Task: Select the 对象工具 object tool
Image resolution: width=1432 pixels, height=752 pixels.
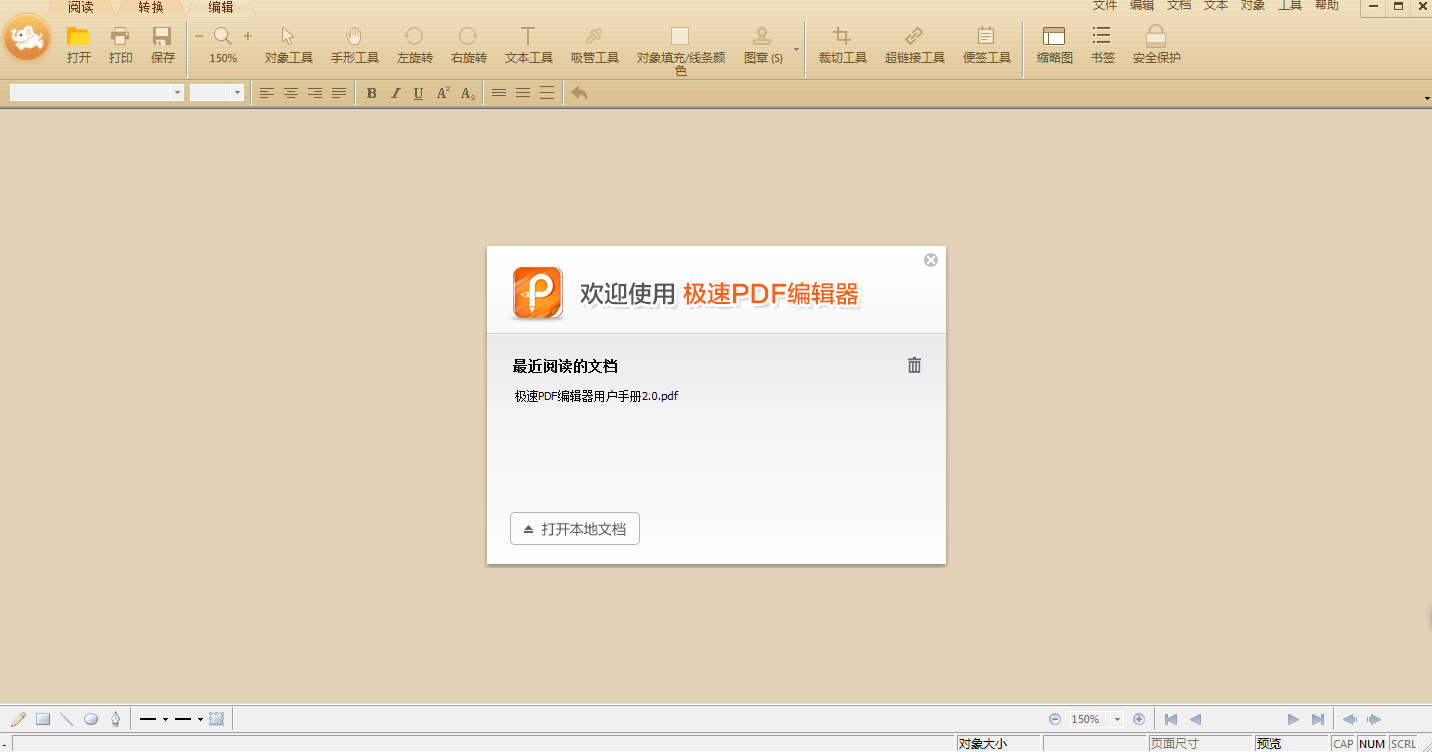Action: [x=289, y=46]
